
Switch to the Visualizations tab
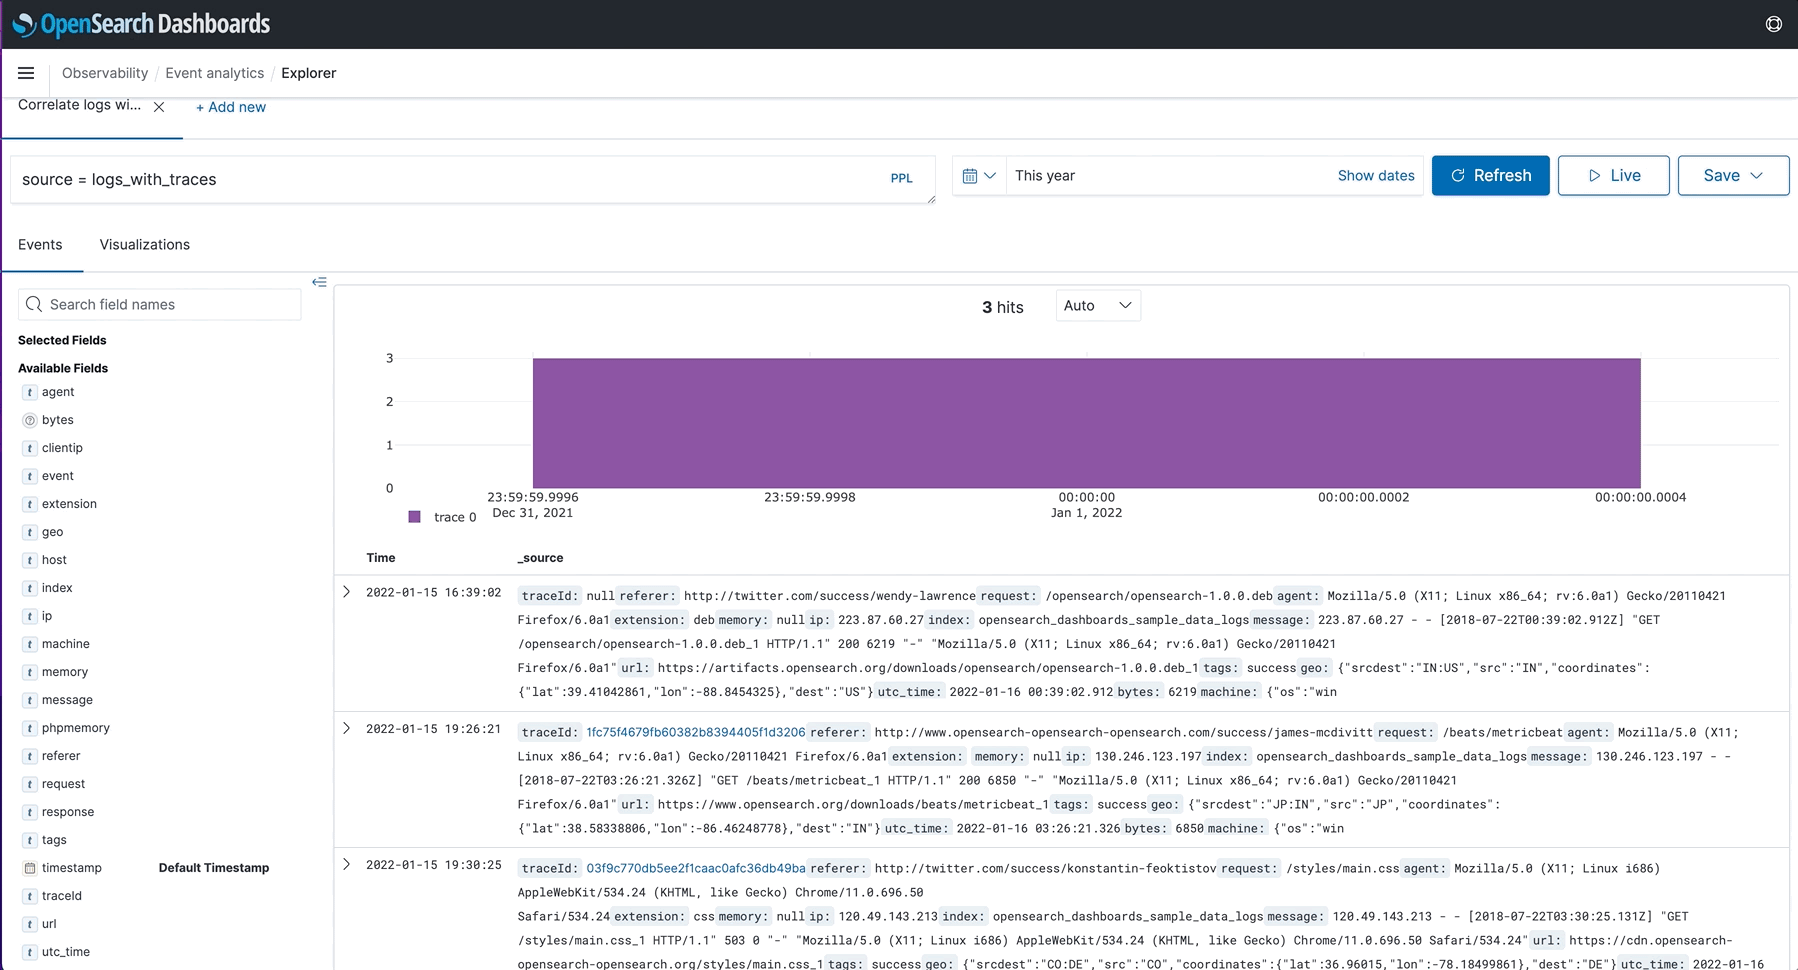(x=144, y=245)
